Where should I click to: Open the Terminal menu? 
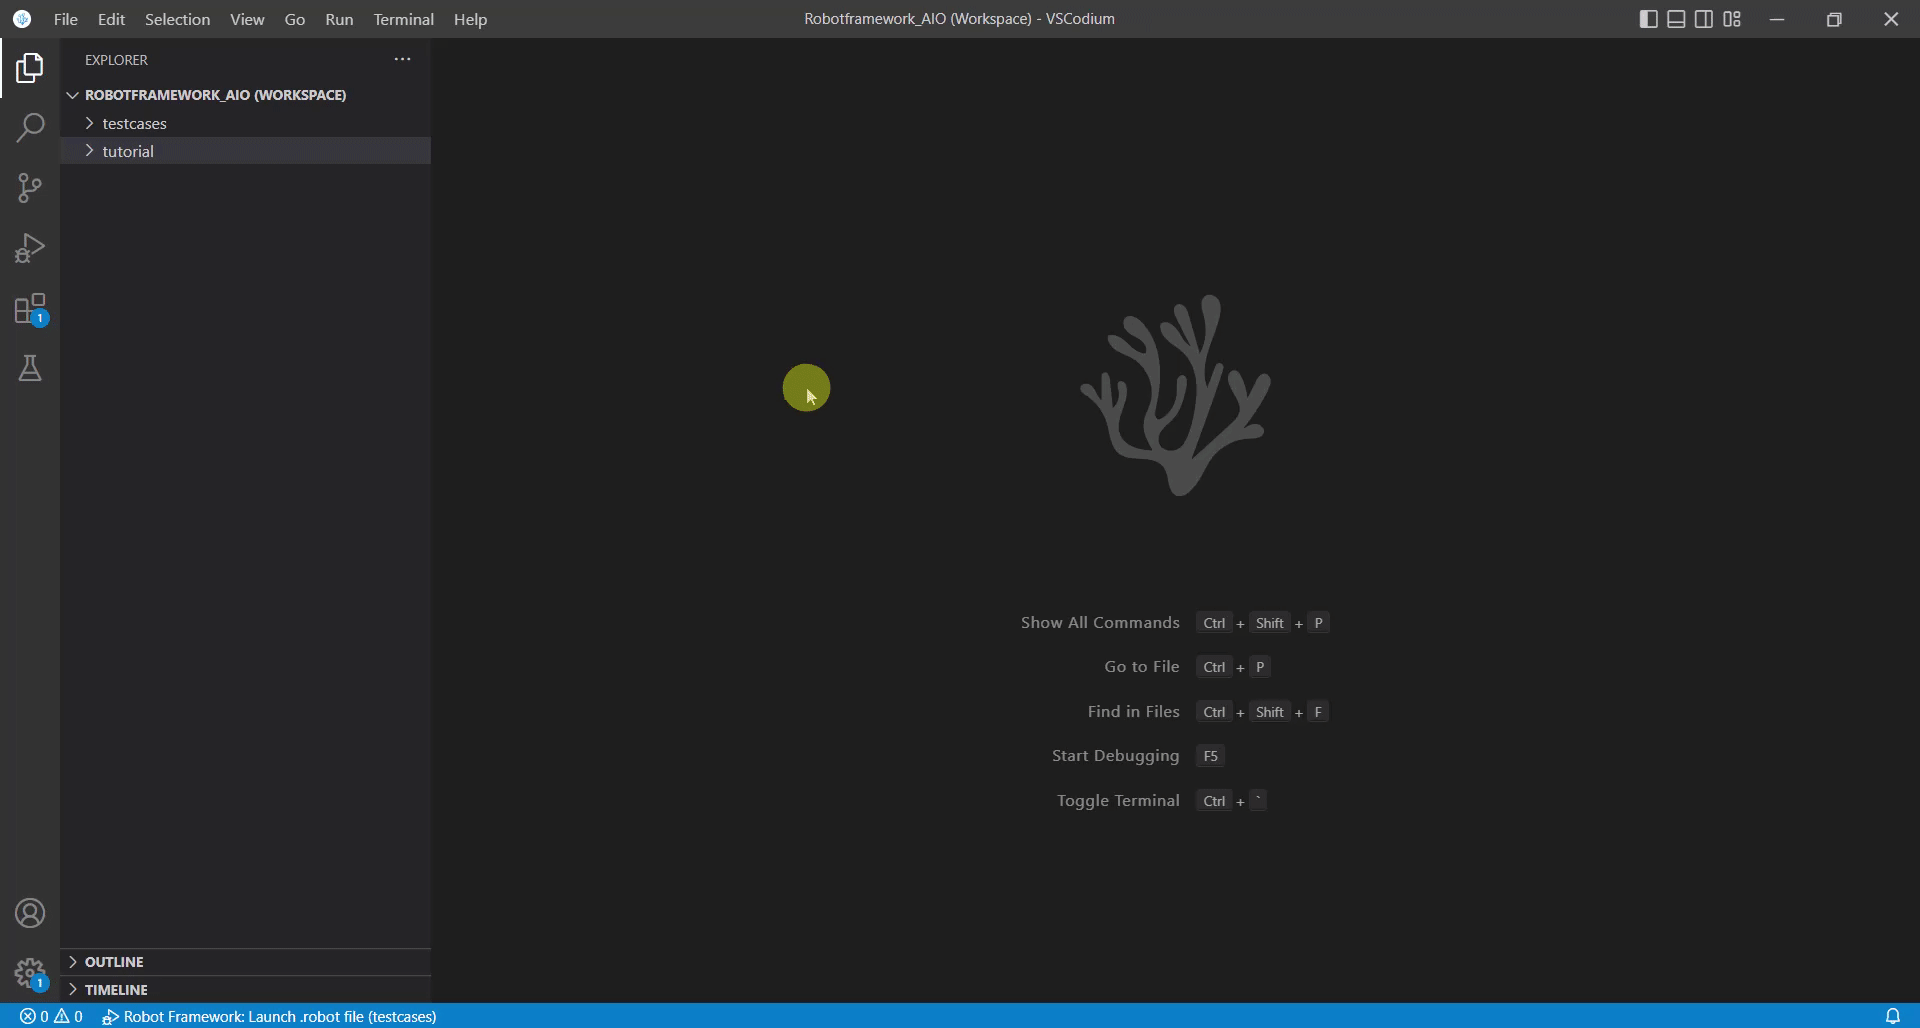click(x=402, y=19)
